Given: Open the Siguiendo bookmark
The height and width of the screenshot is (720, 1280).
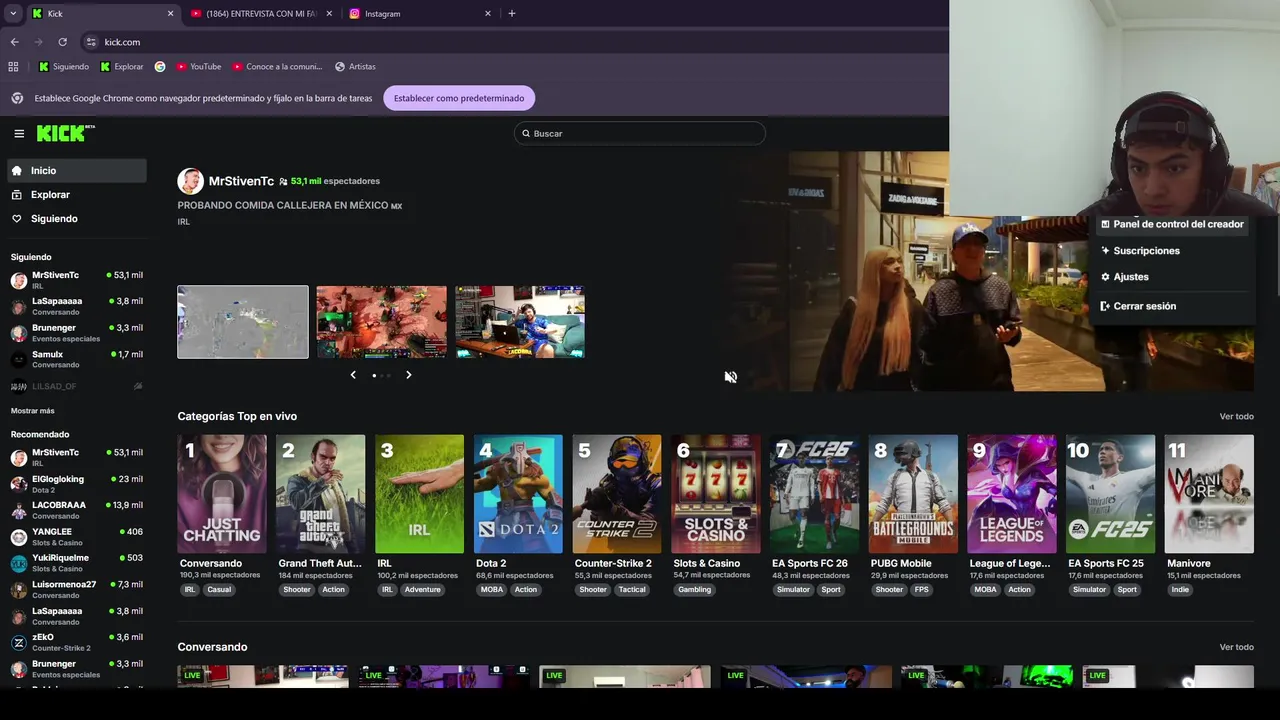Looking at the screenshot, I should [63, 67].
